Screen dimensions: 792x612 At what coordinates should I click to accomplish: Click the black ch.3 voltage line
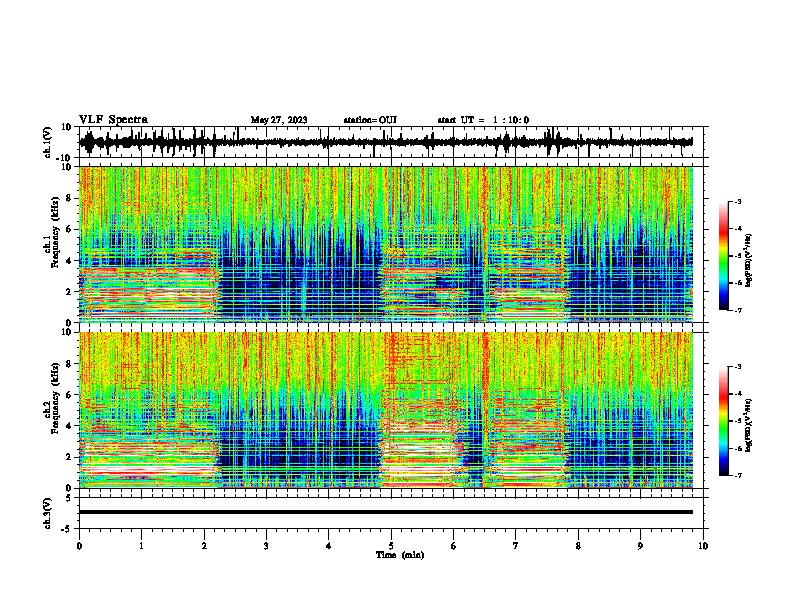click(x=385, y=512)
